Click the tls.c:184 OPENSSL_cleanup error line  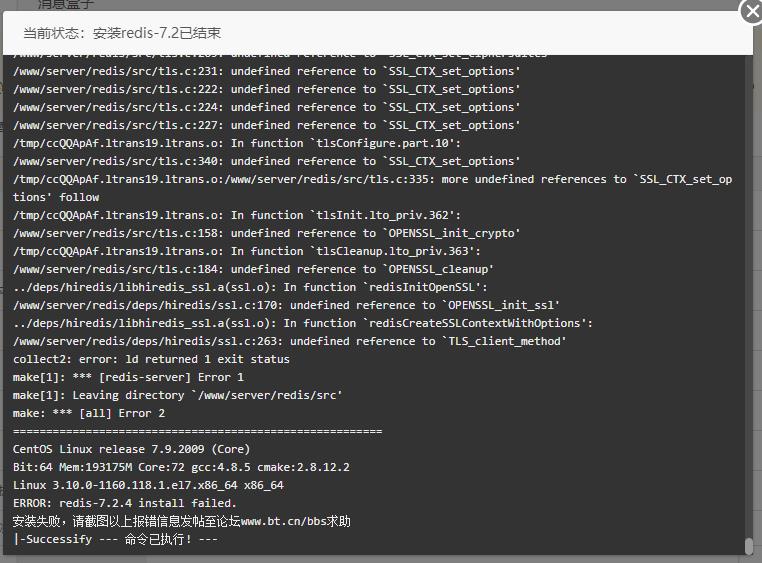[x=253, y=269]
